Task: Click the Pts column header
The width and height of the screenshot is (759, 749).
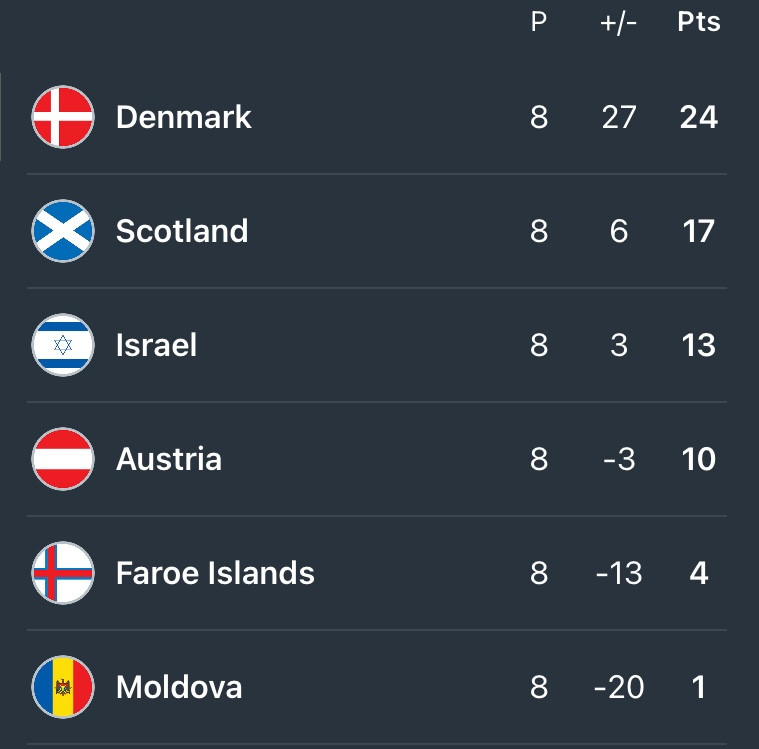Action: point(698,22)
